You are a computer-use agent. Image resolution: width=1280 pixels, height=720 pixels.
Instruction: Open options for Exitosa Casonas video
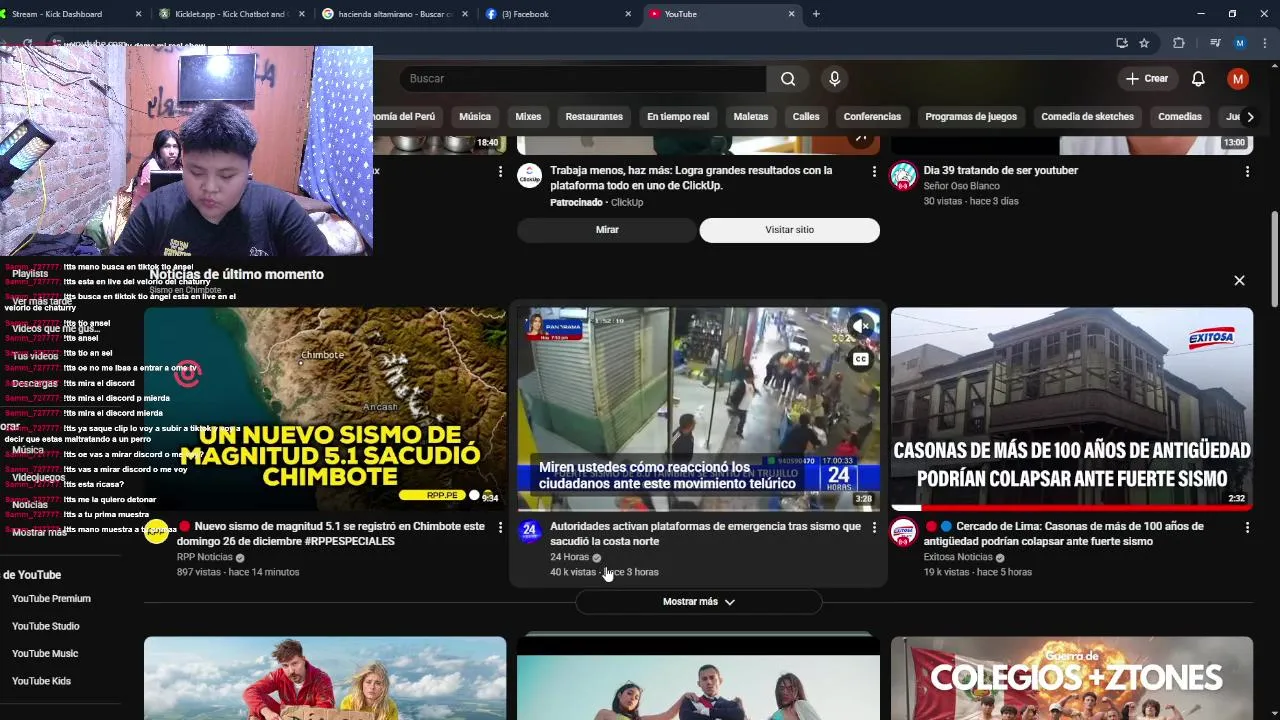[1247, 527]
